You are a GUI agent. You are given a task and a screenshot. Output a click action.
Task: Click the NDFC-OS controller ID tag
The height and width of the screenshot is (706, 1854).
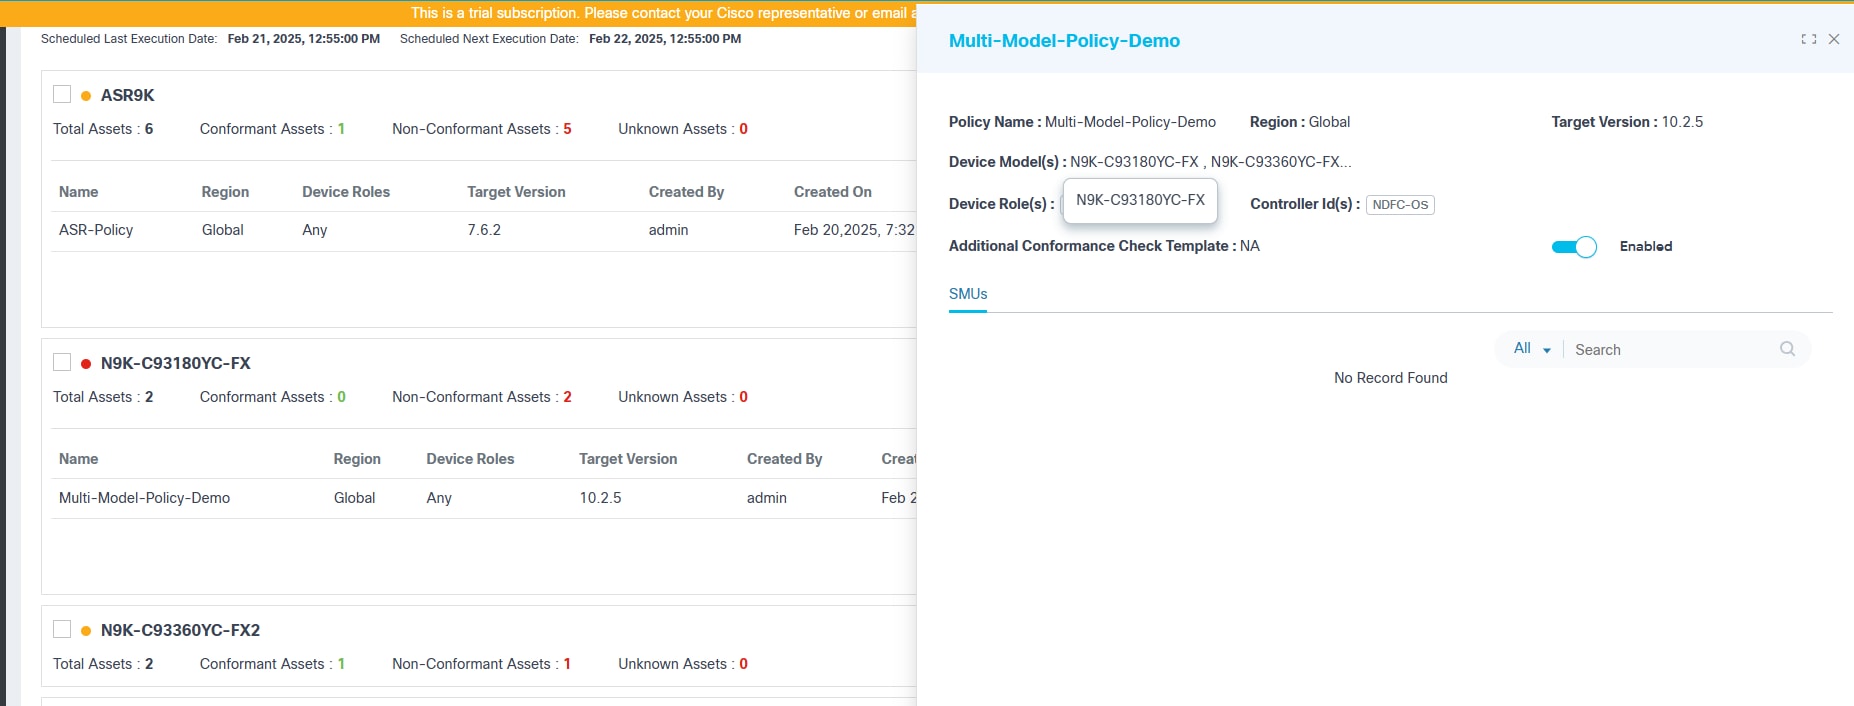pos(1400,205)
